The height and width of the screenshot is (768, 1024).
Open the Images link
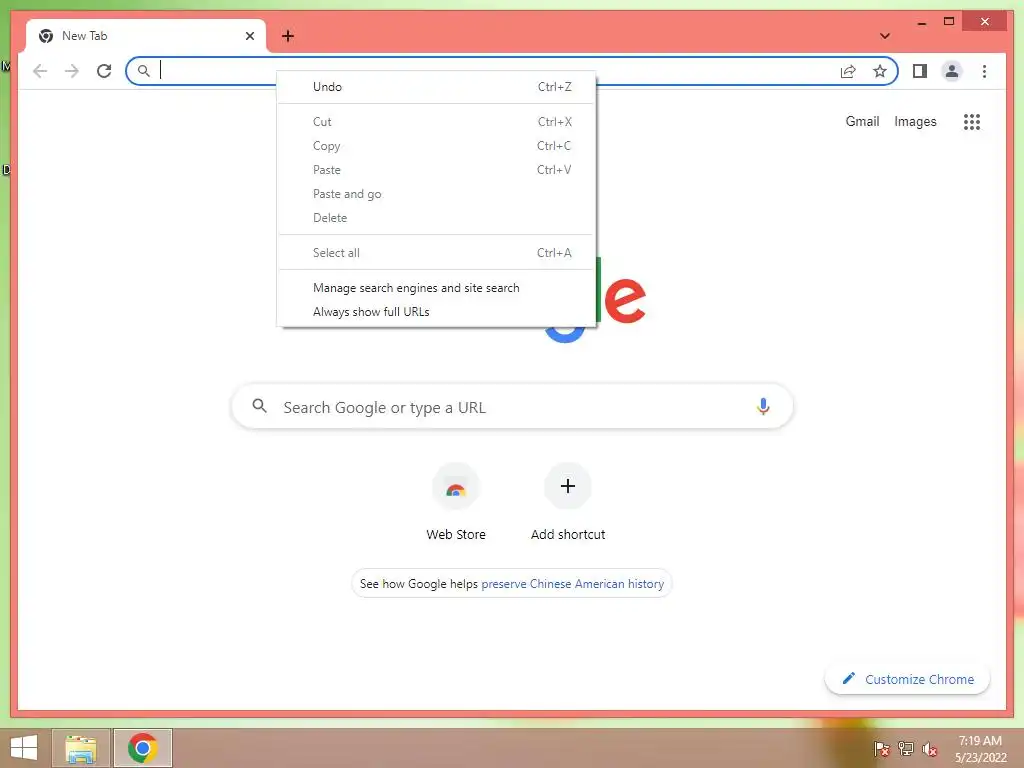pyautogui.click(x=915, y=121)
